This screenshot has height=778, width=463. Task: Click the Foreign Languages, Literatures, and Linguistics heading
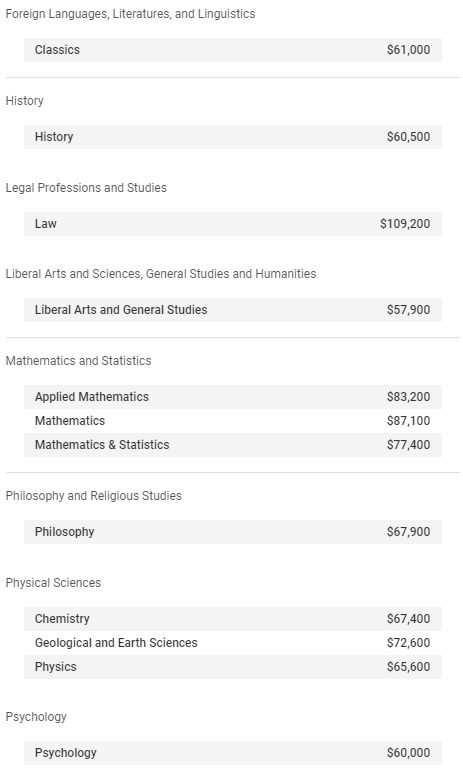[130, 14]
